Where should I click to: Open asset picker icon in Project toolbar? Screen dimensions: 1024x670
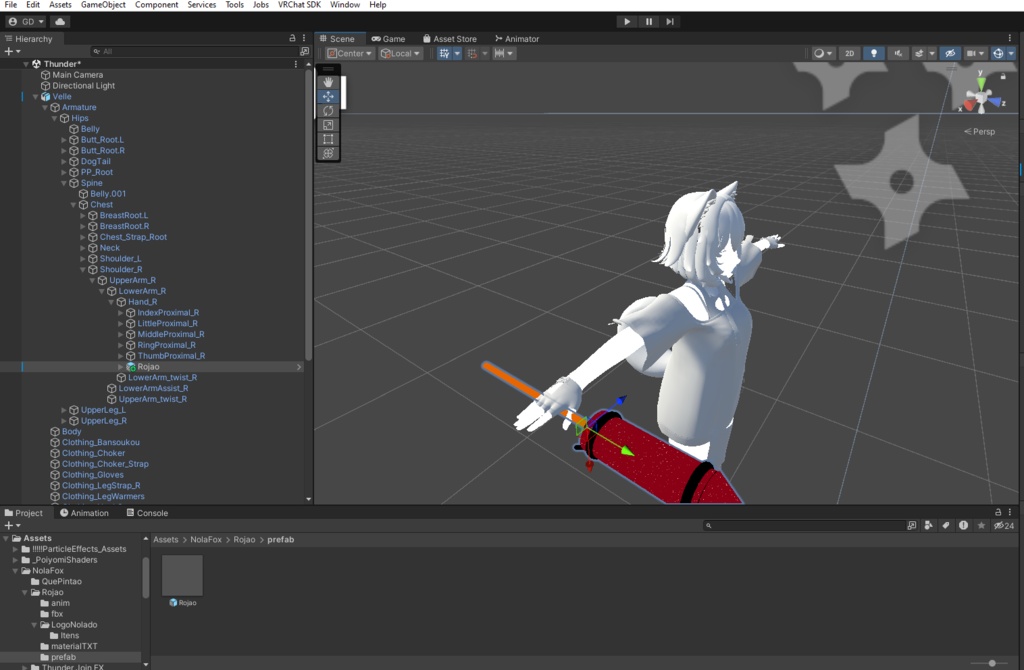(912, 525)
